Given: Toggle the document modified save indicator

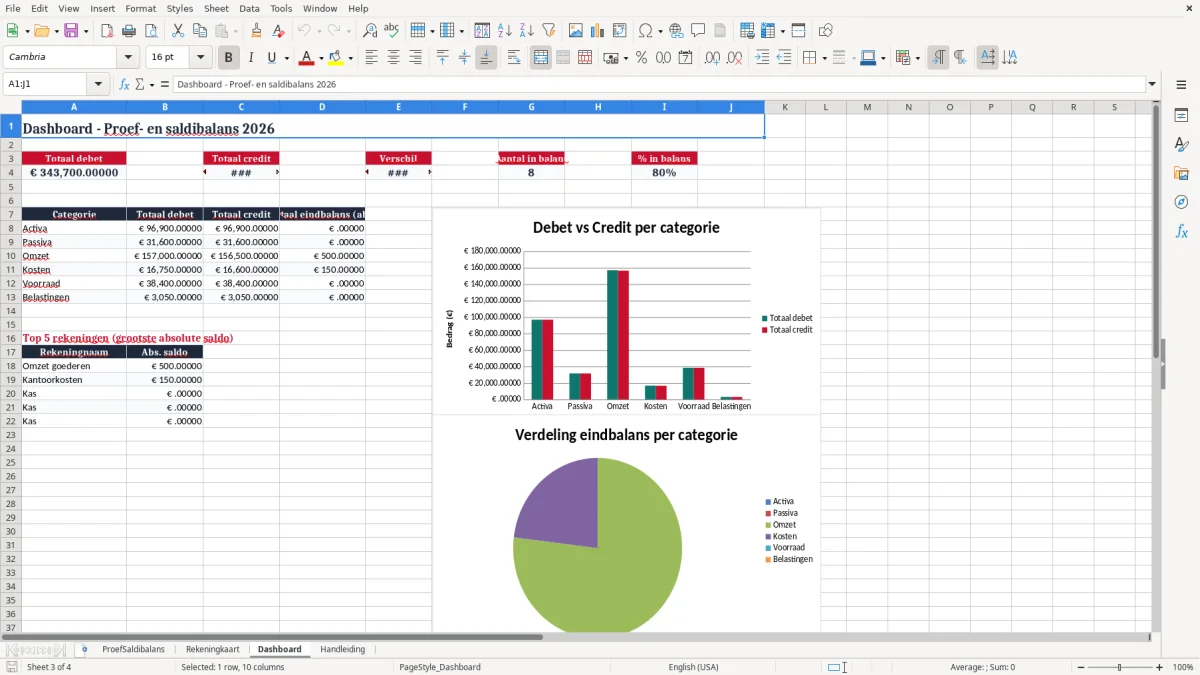Looking at the screenshot, I should [x=11, y=667].
